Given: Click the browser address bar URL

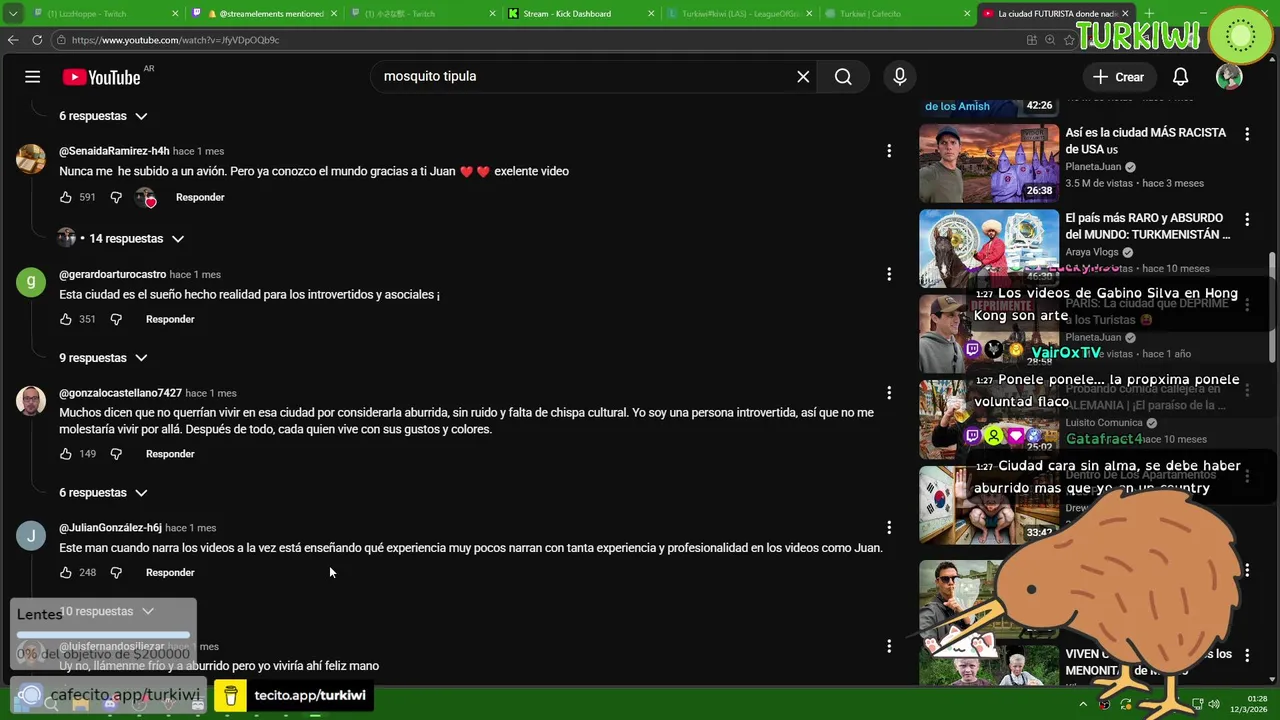Looking at the screenshot, I should pos(175,40).
